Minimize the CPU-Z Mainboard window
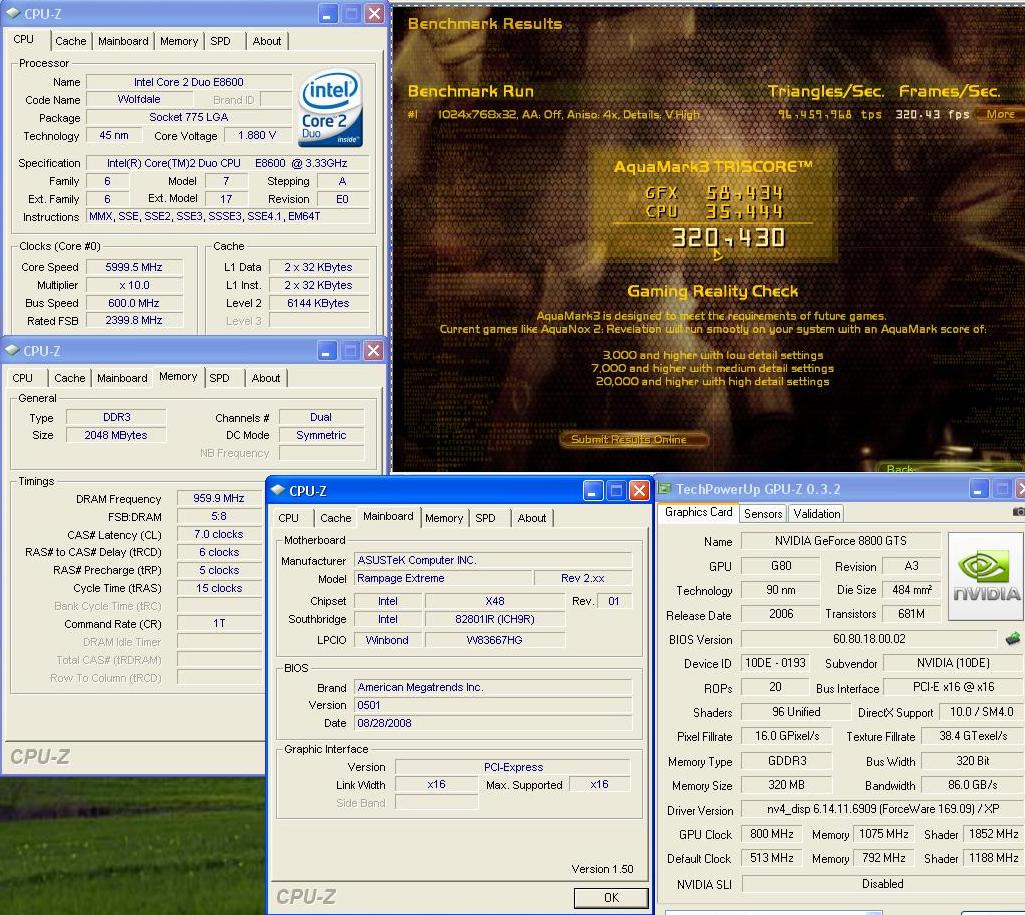 (x=593, y=490)
